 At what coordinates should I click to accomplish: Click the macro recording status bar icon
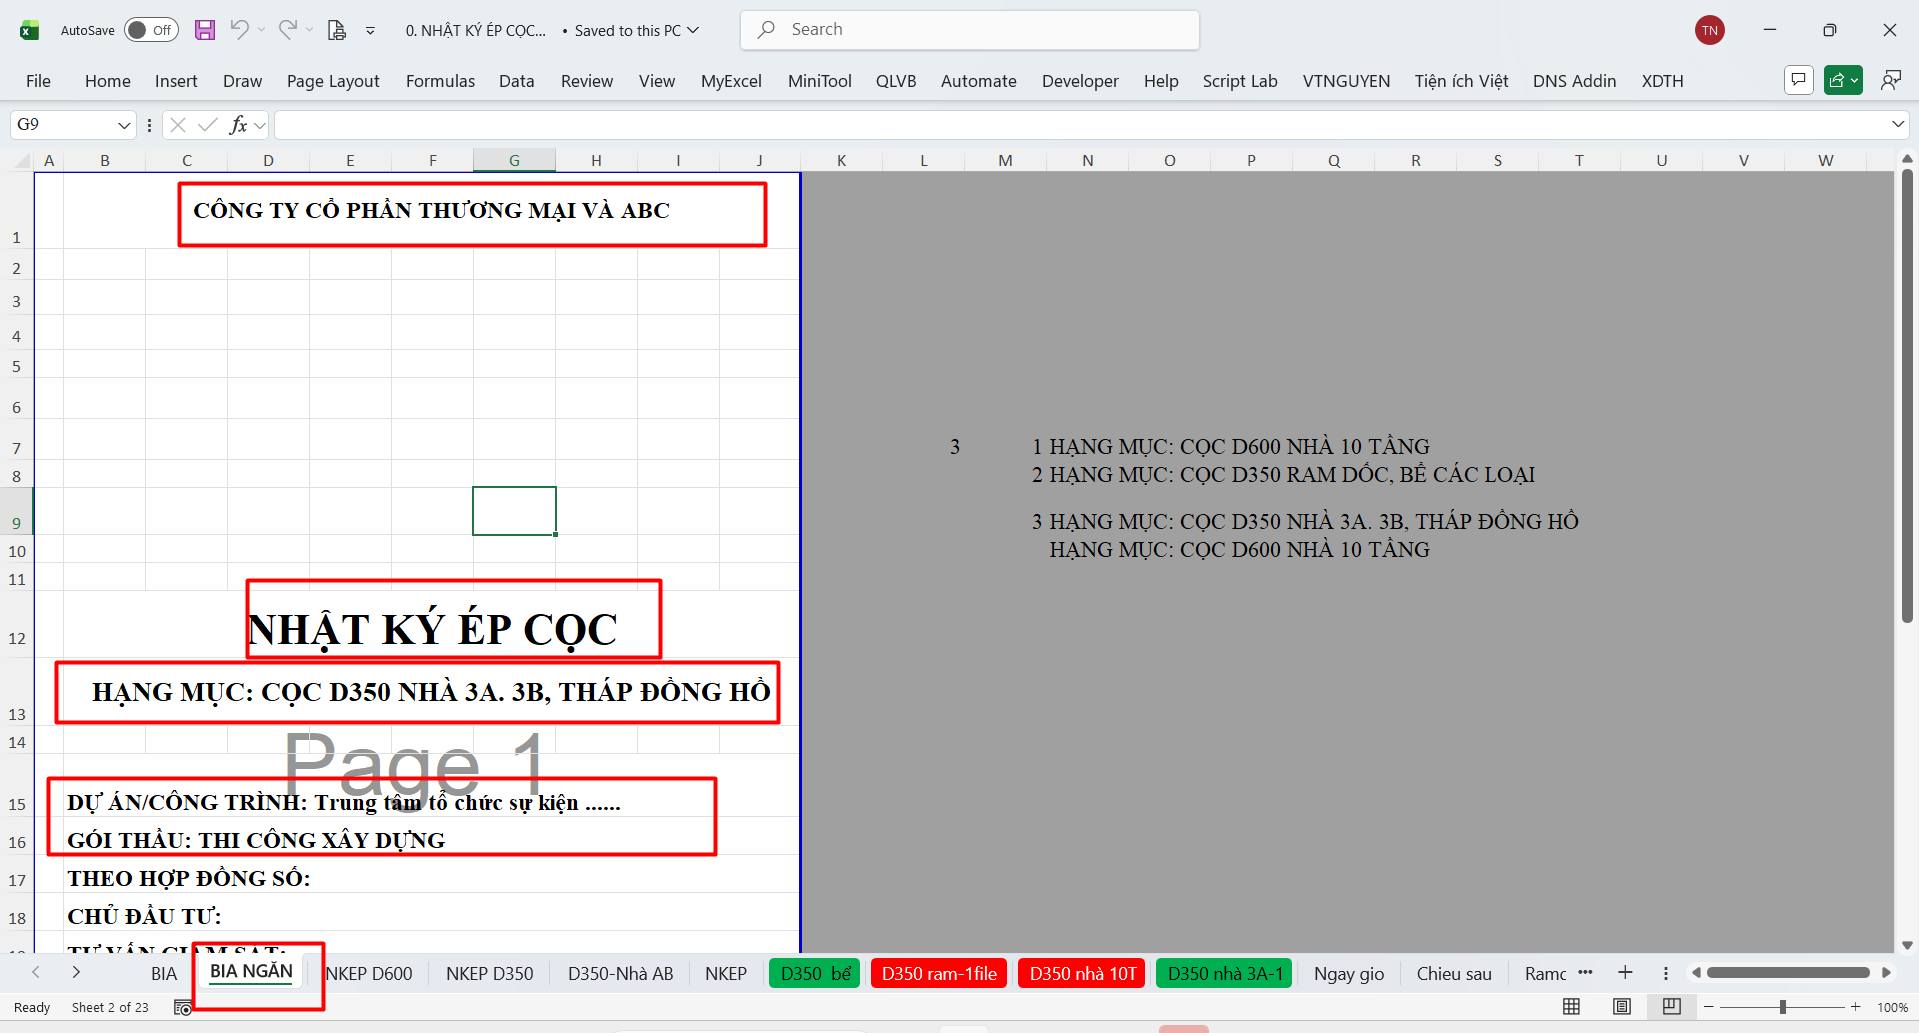[x=183, y=1008]
